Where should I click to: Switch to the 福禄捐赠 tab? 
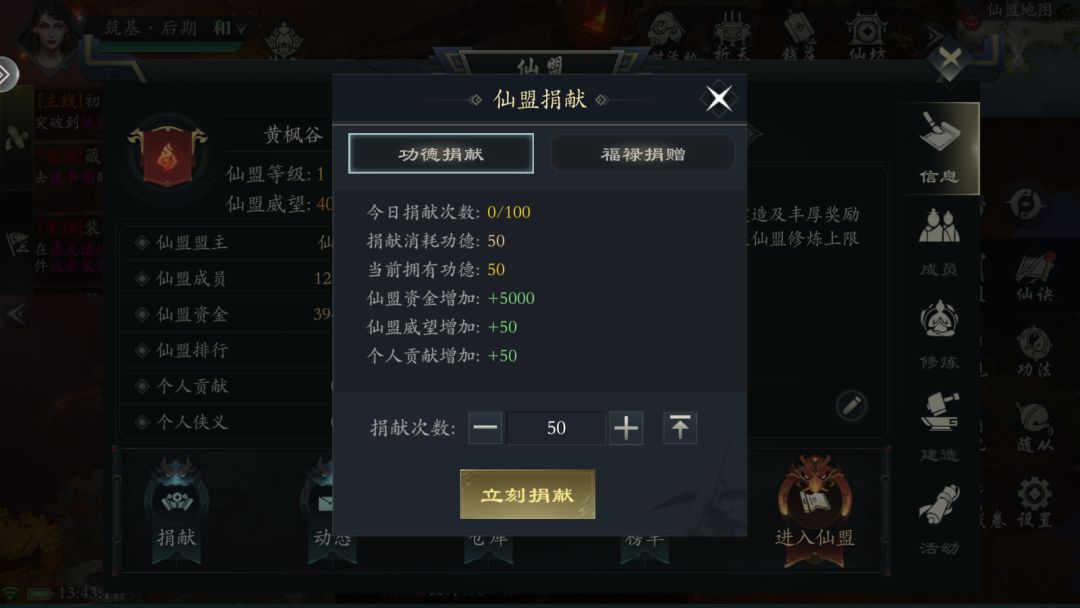pyautogui.click(x=643, y=154)
